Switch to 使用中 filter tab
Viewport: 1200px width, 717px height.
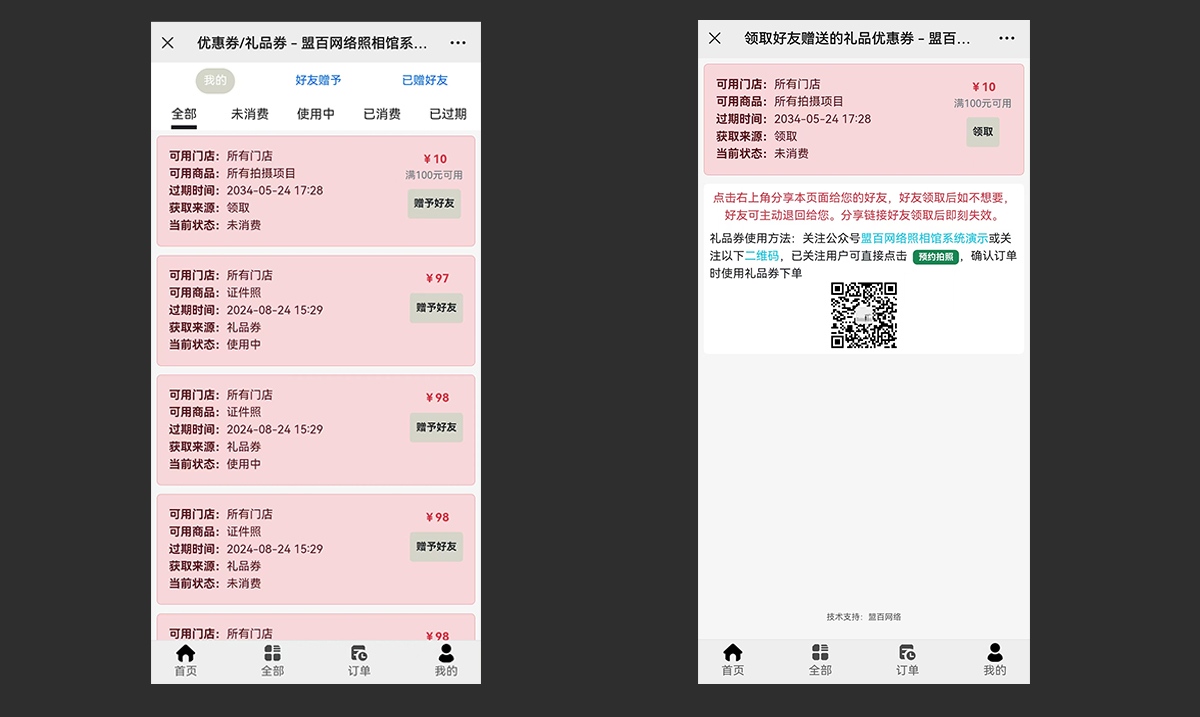point(316,114)
